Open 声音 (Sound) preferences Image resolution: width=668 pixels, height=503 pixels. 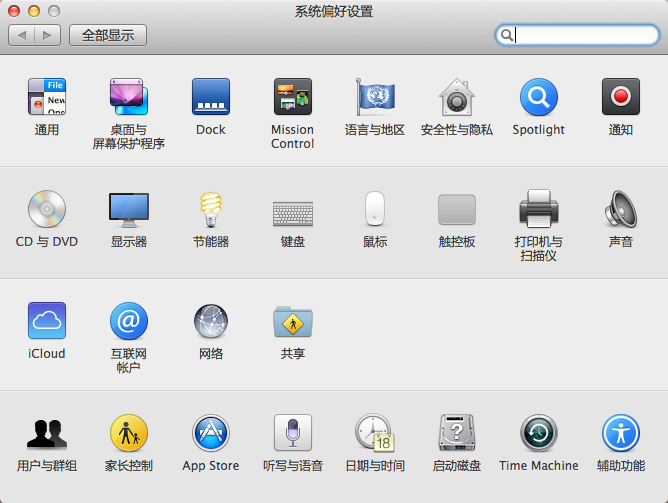tap(621, 209)
